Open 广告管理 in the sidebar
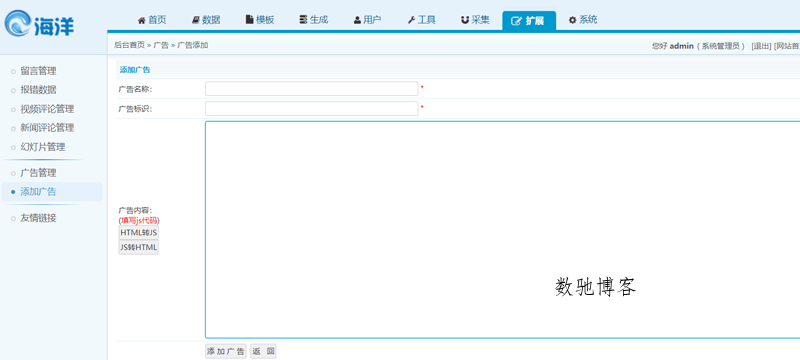The width and height of the screenshot is (800, 360). tap(38, 173)
